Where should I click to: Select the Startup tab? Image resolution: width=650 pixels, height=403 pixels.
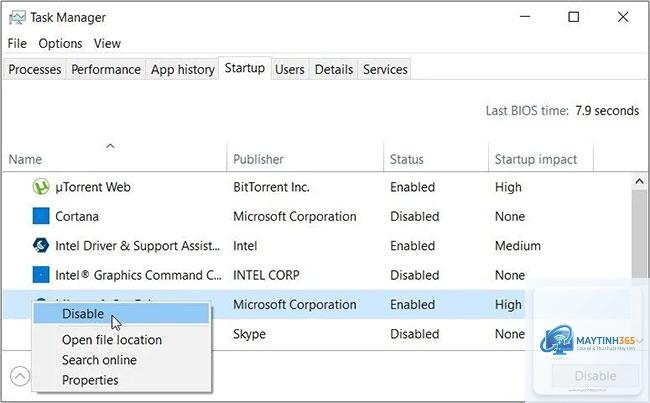pyautogui.click(x=245, y=68)
